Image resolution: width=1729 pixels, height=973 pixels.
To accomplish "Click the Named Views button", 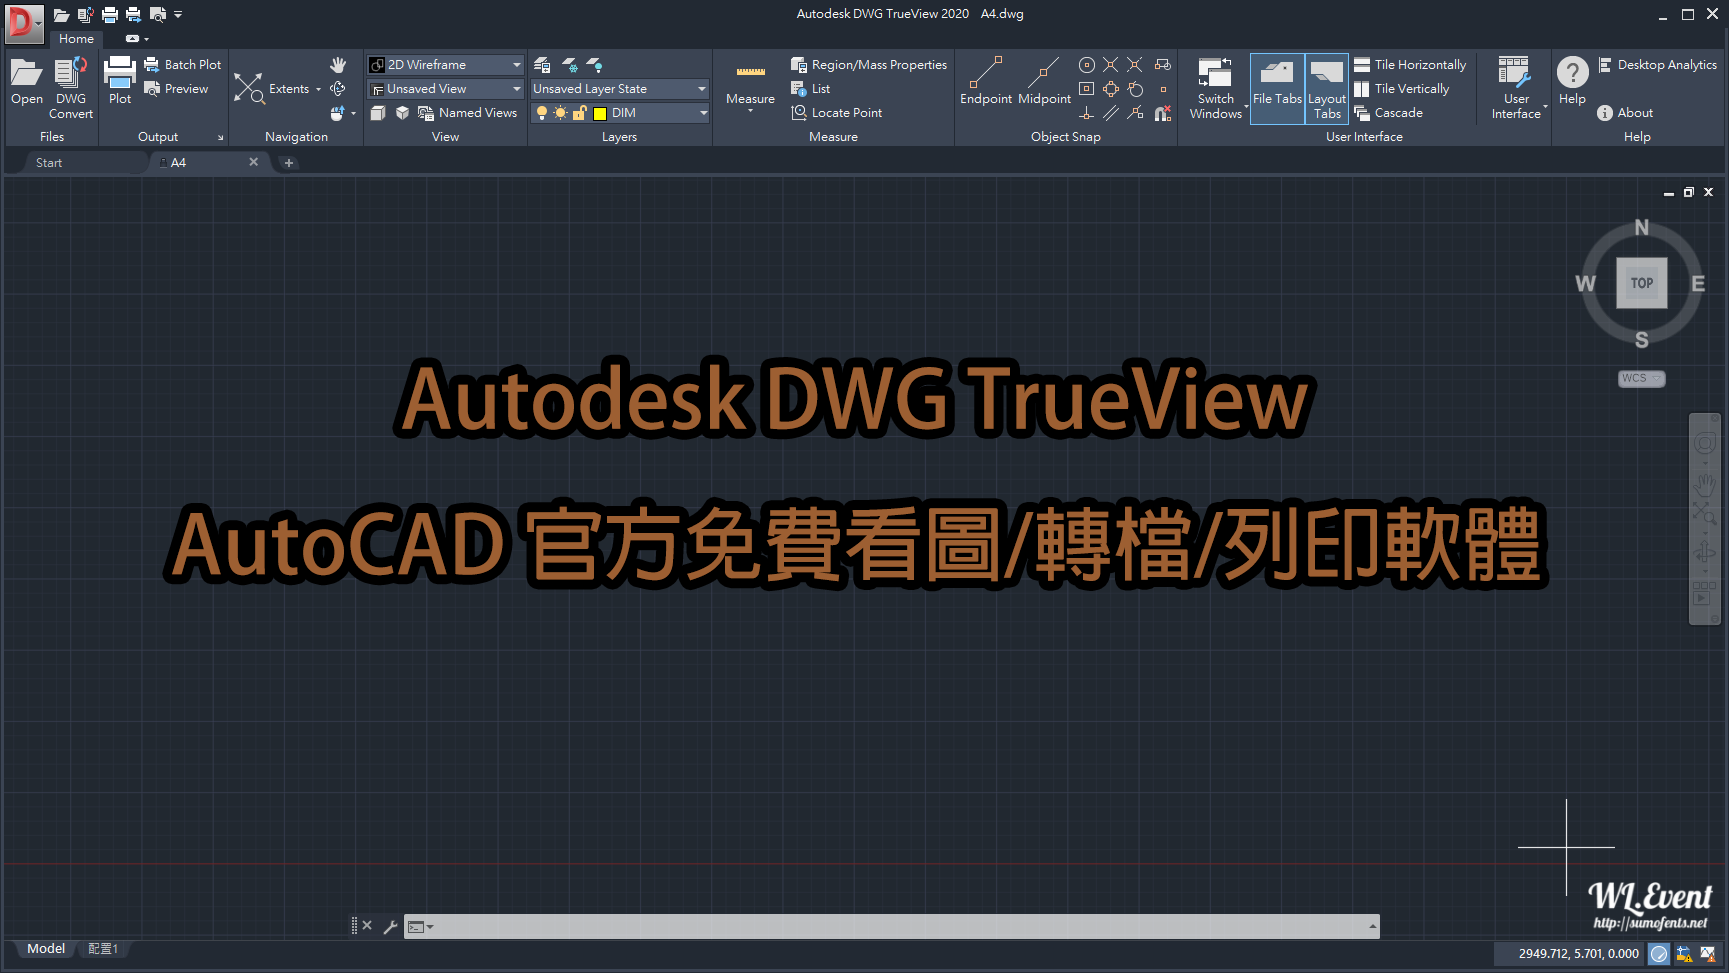I will tap(468, 113).
